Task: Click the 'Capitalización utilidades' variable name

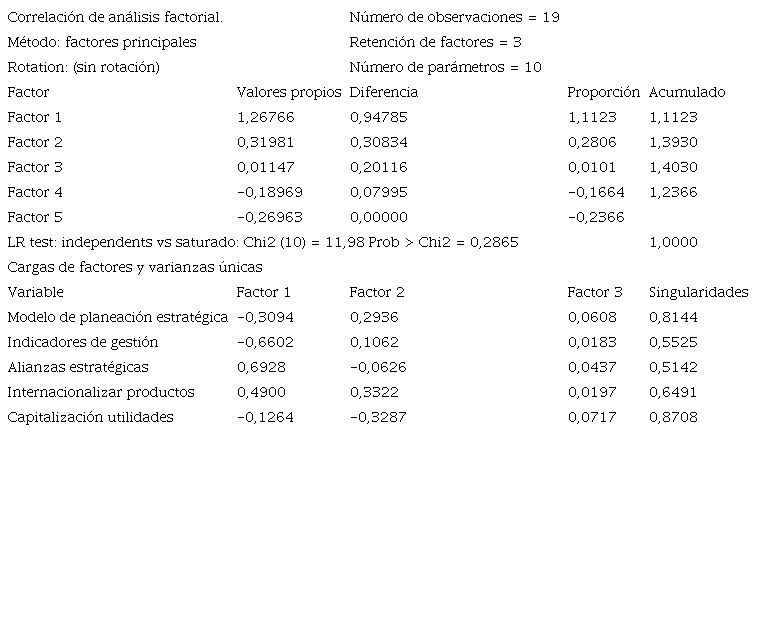Action: [90, 418]
